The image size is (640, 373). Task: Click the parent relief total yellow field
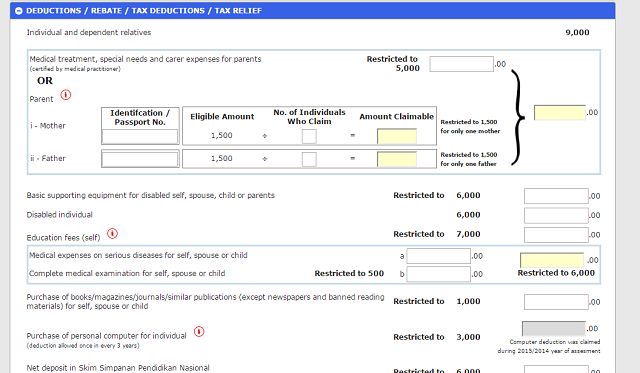pos(560,113)
